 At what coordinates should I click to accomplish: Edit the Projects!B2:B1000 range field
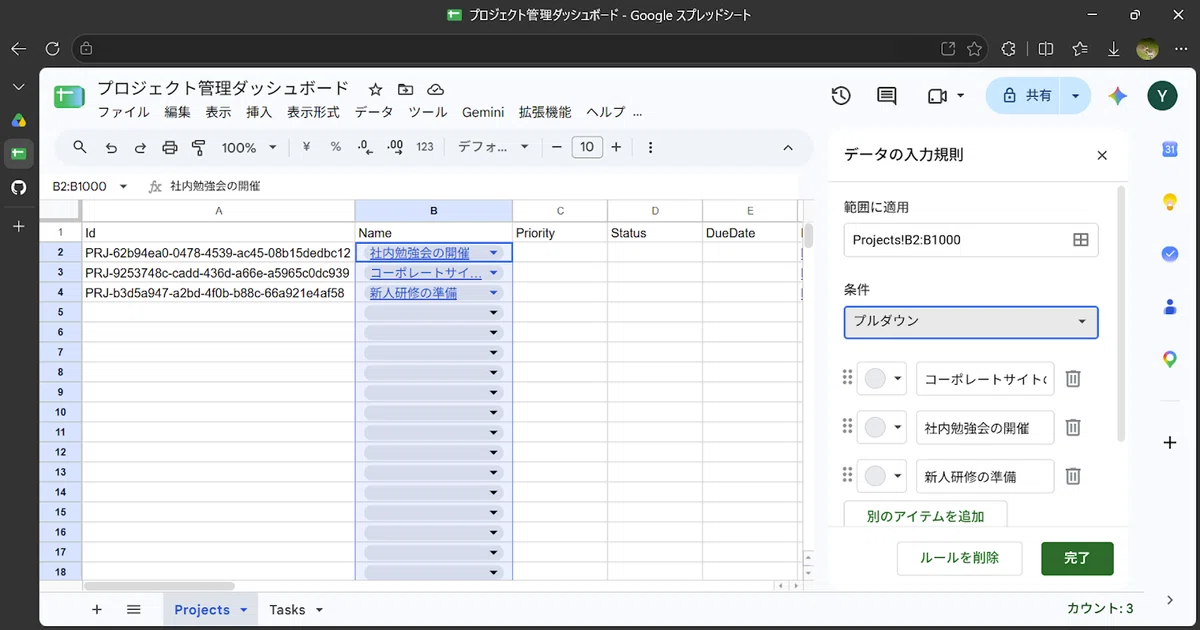(x=955, y=240)
